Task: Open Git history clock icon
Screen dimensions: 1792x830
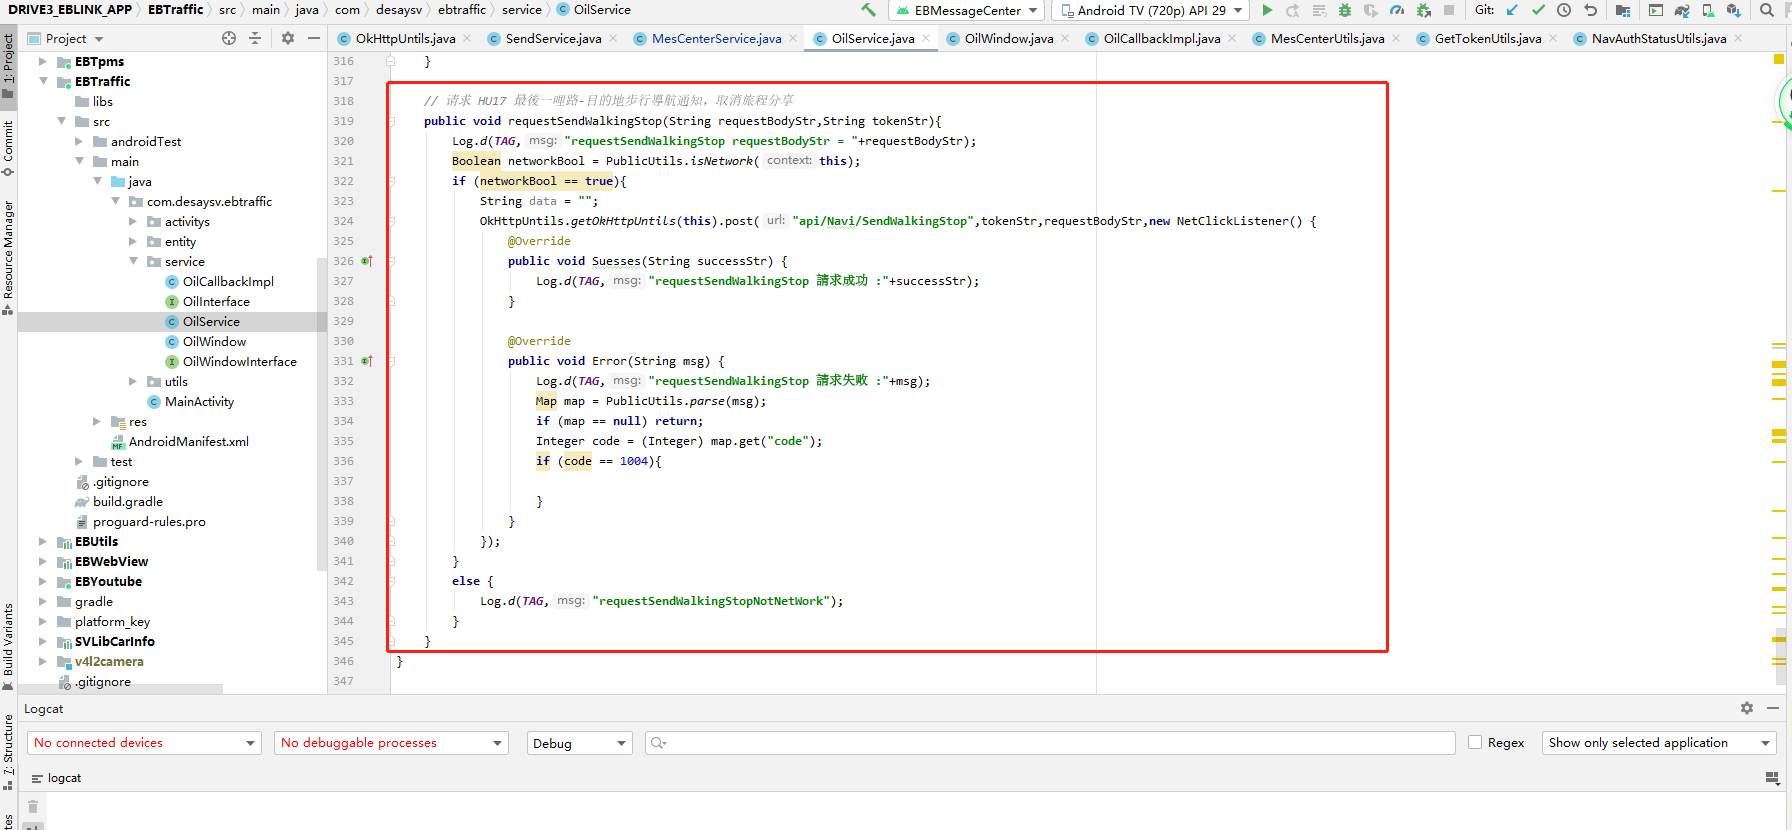Action: pos(1564,10)
